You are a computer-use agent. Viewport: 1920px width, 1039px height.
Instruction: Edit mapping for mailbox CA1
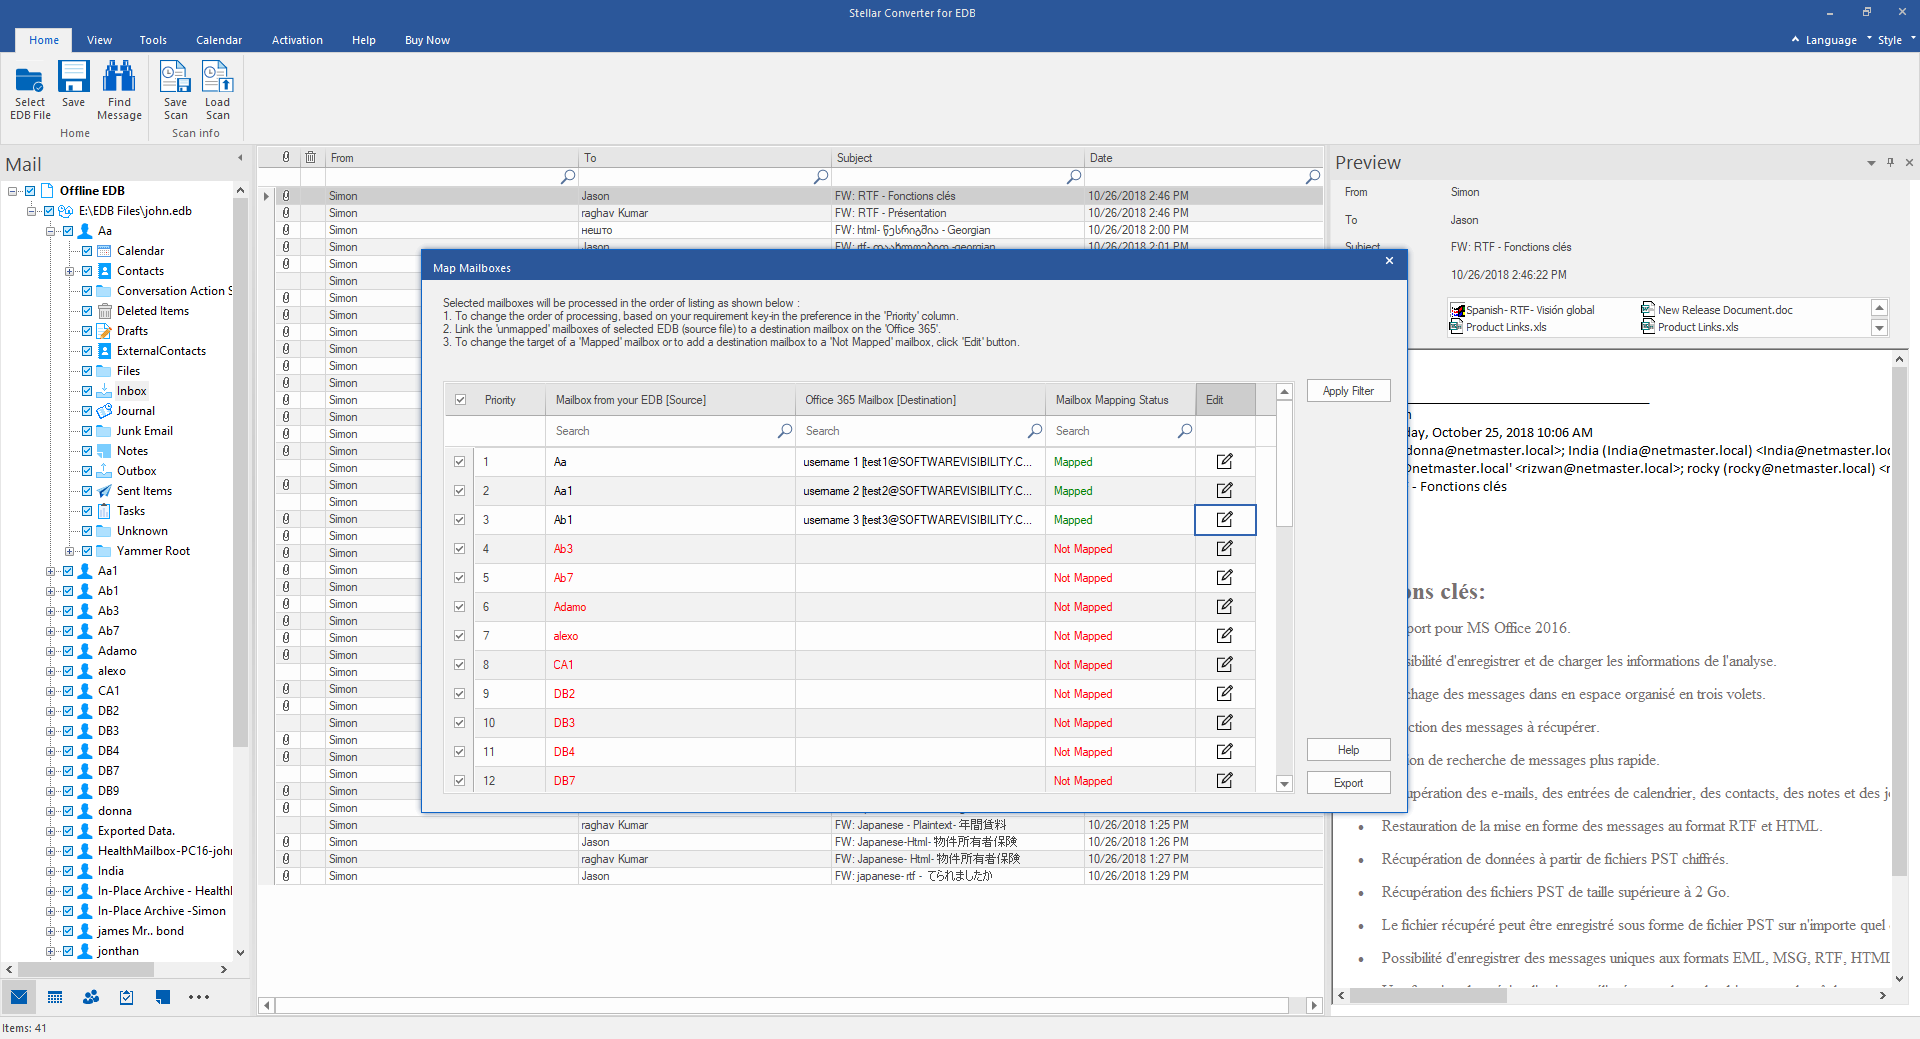(x=1224, y=665)
